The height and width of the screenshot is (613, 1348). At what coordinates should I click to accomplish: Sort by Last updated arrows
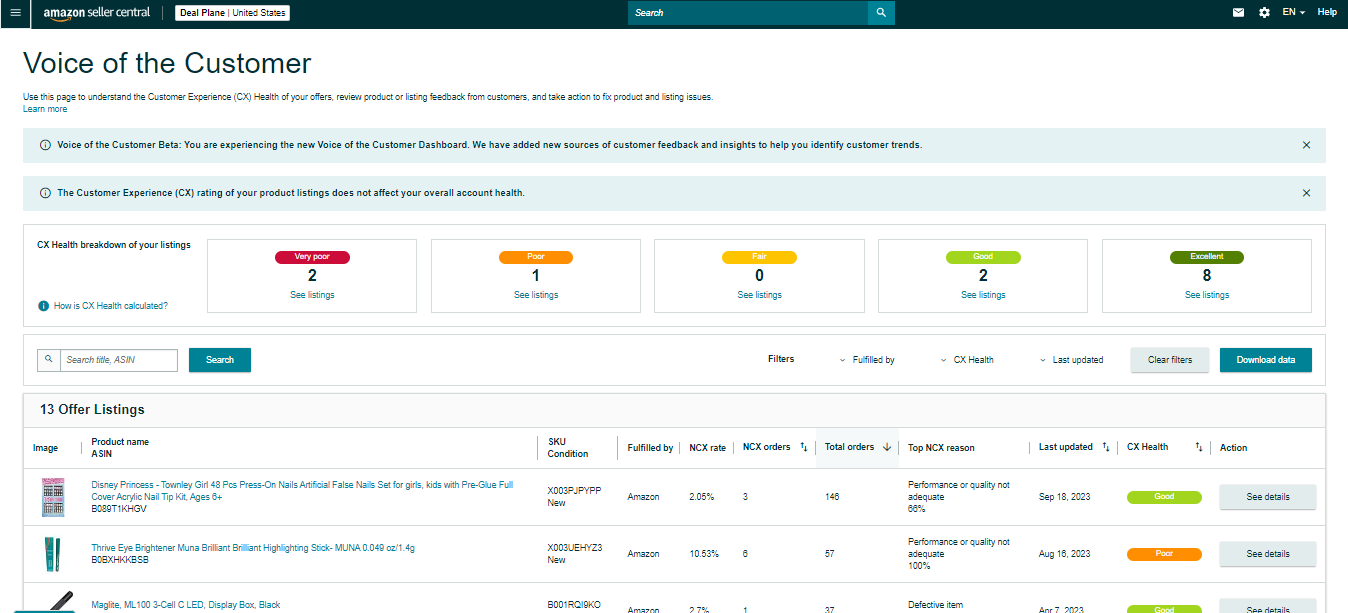(1105, 447)
